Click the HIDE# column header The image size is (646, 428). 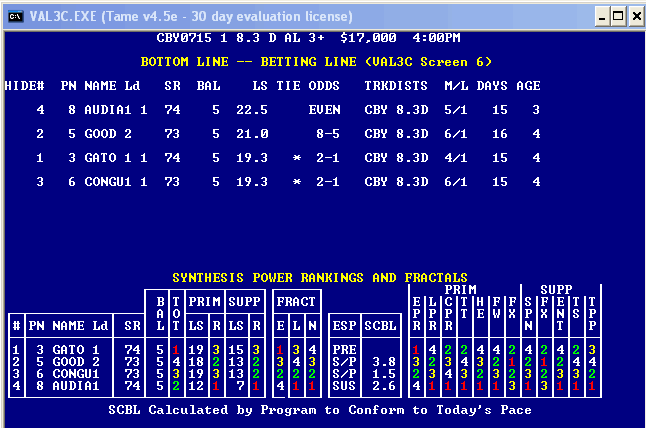(24, 86)
